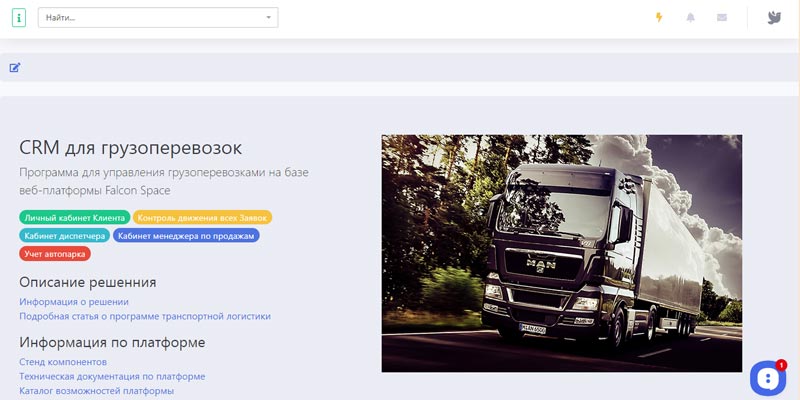Click the 'Информация по платформе' heading
Image resolution: width=800 pixels, height=400 pixels.
click(x=112, y=342)
